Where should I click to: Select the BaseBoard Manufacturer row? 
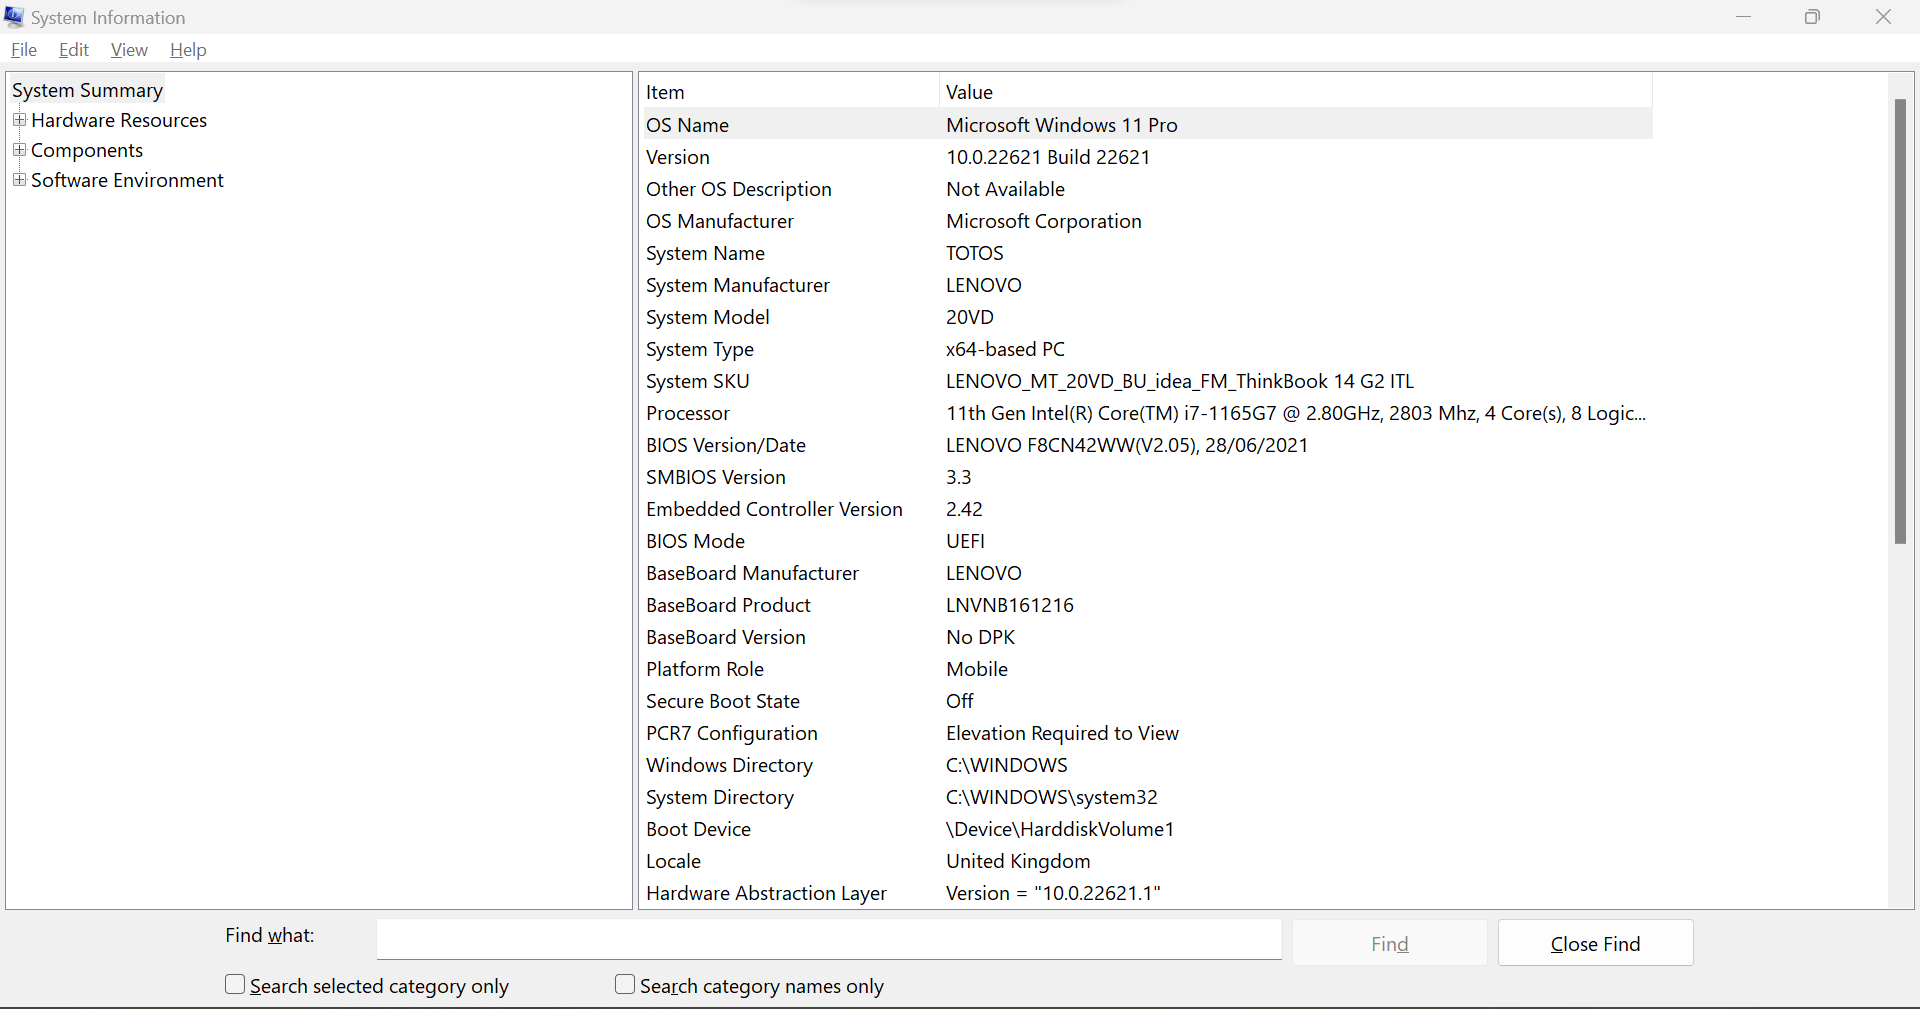(x=1146, y=573)
